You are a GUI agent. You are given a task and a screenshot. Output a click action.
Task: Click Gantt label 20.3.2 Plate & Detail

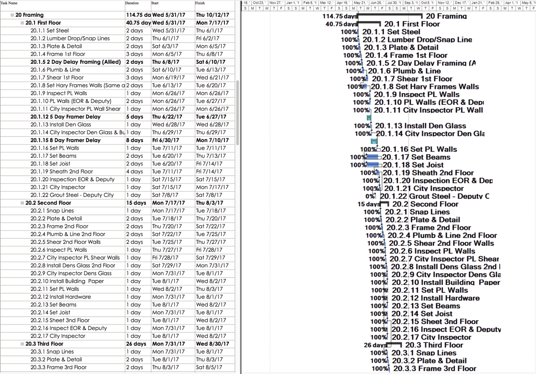[x=429, y=361]
